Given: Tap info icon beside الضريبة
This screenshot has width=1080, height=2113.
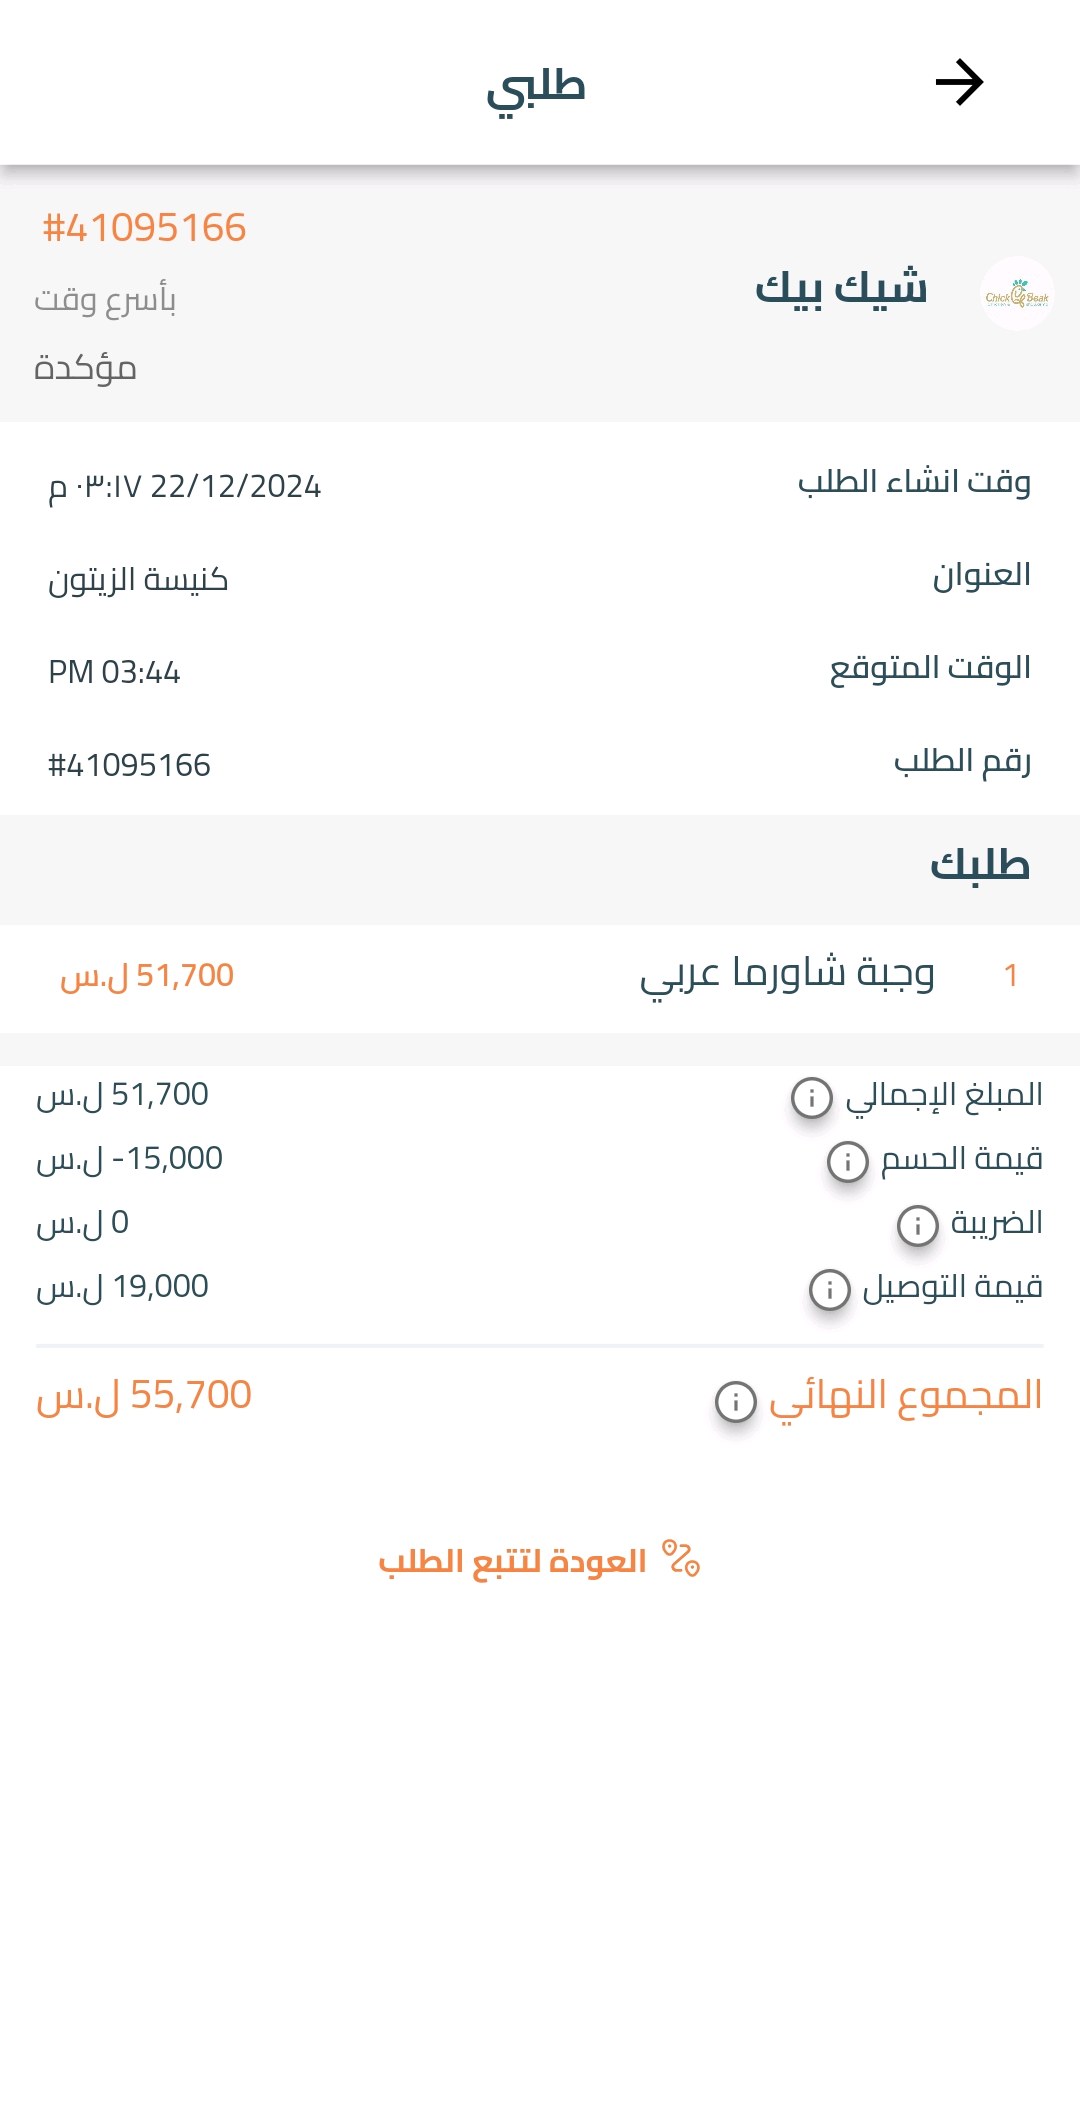Looking at the screenshot, I should 917,1225.
